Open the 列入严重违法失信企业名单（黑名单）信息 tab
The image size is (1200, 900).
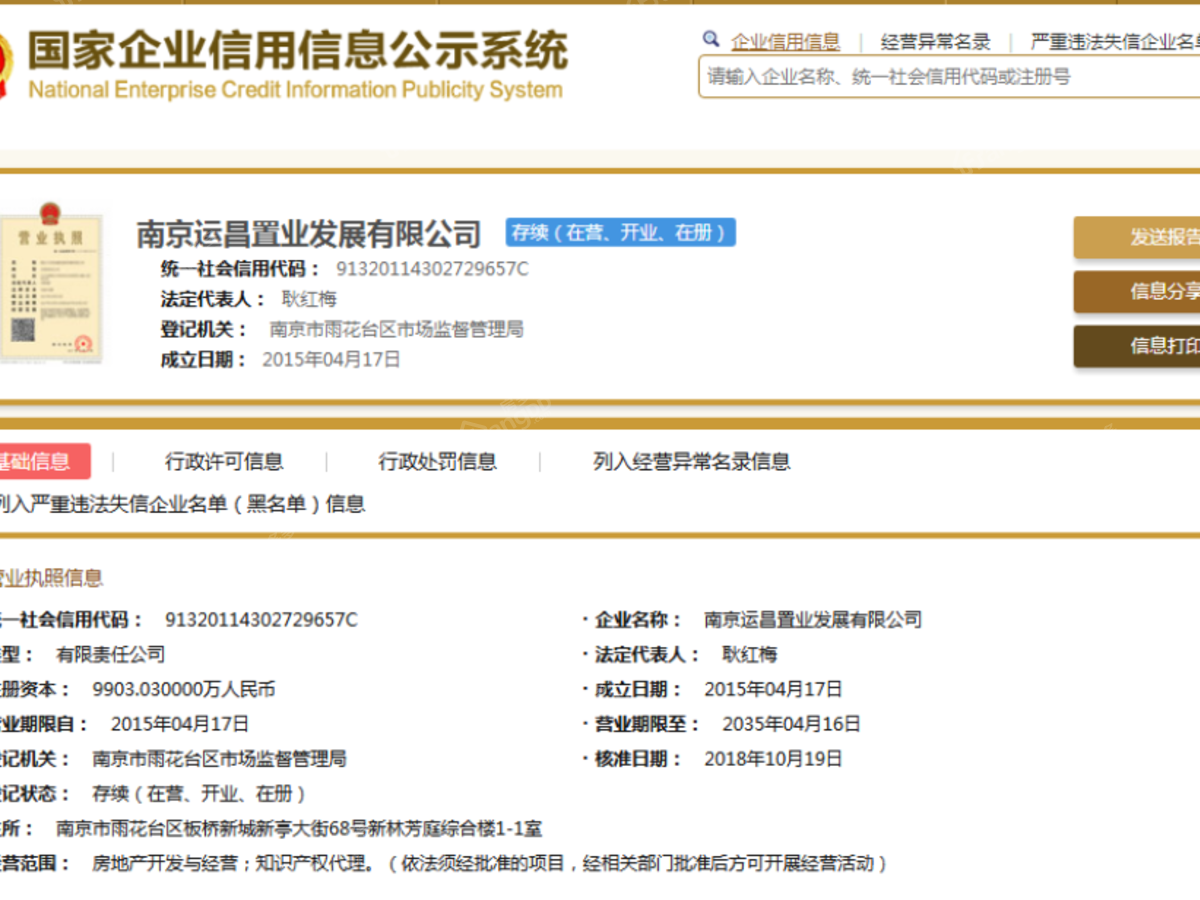tap(183, 504)
